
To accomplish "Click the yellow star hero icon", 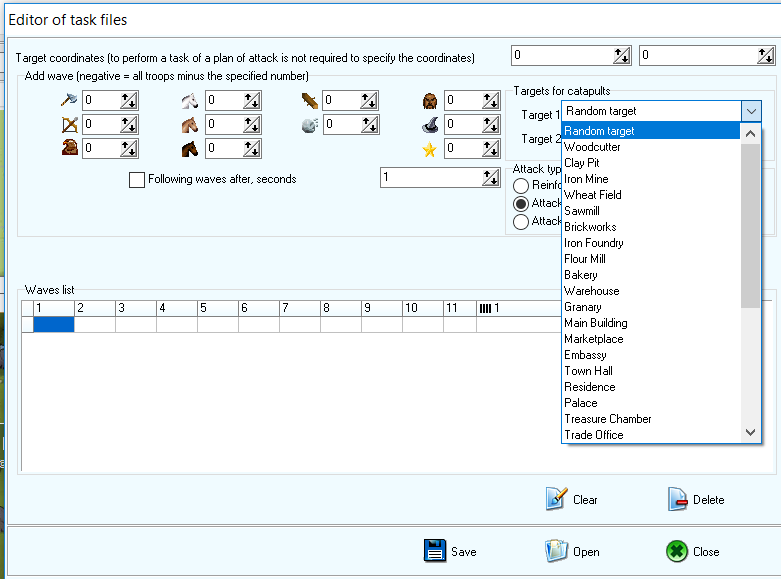I will pyautogui.click(x=430, y=149).
